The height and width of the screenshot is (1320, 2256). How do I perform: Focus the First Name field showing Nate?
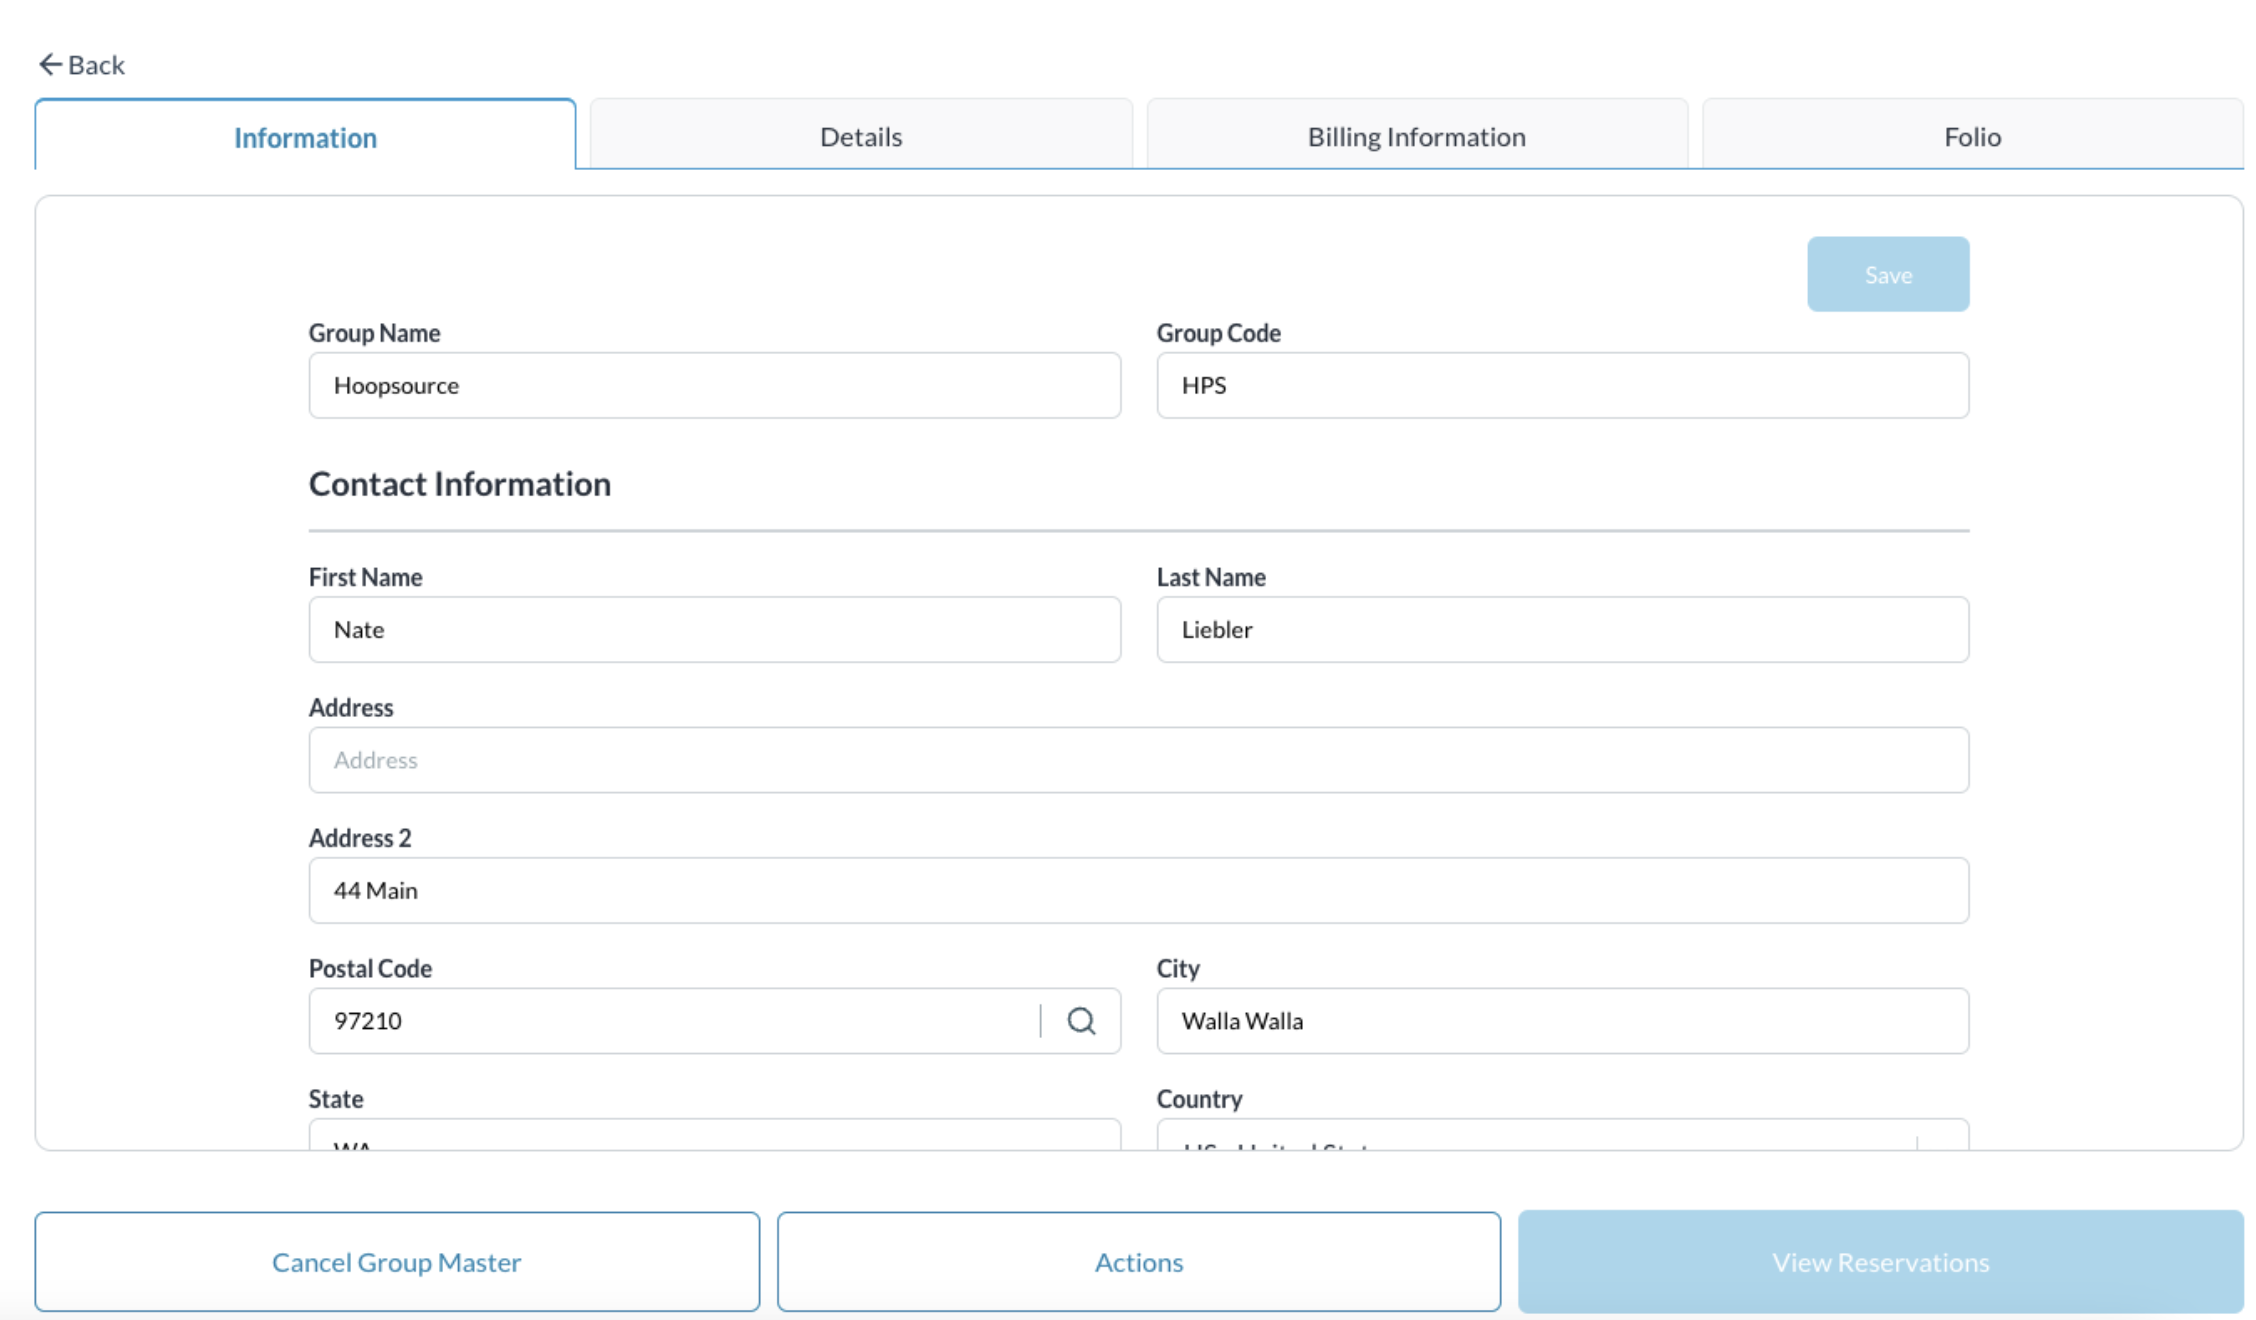click(714, 630)
